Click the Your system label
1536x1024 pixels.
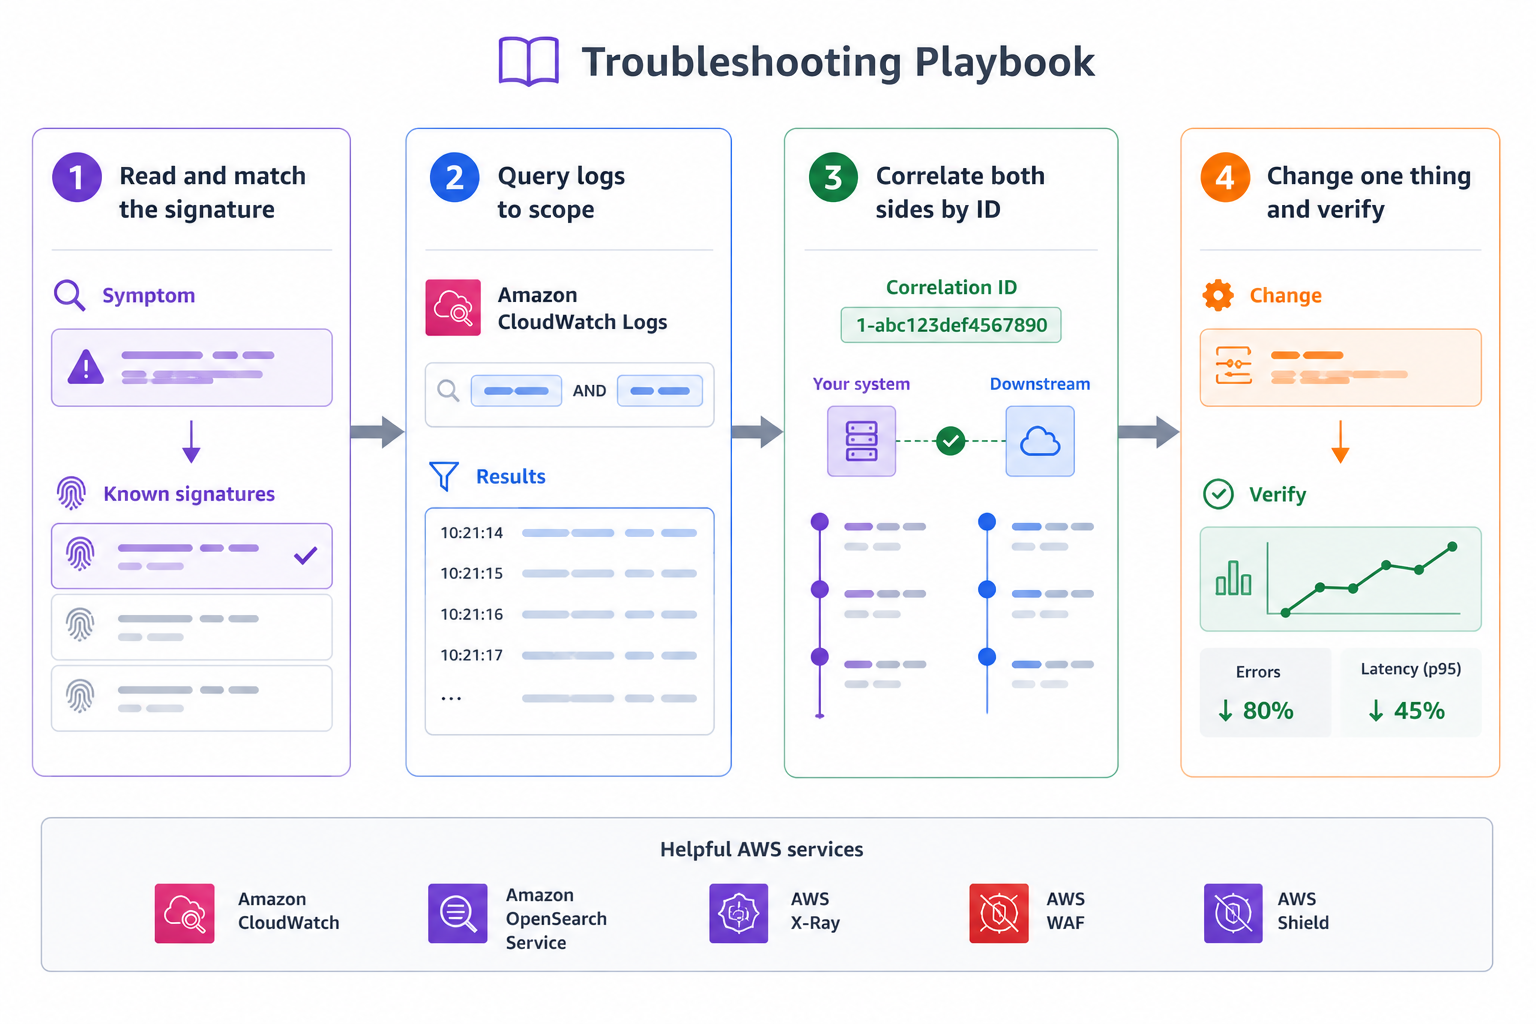(x=861, y=384)
